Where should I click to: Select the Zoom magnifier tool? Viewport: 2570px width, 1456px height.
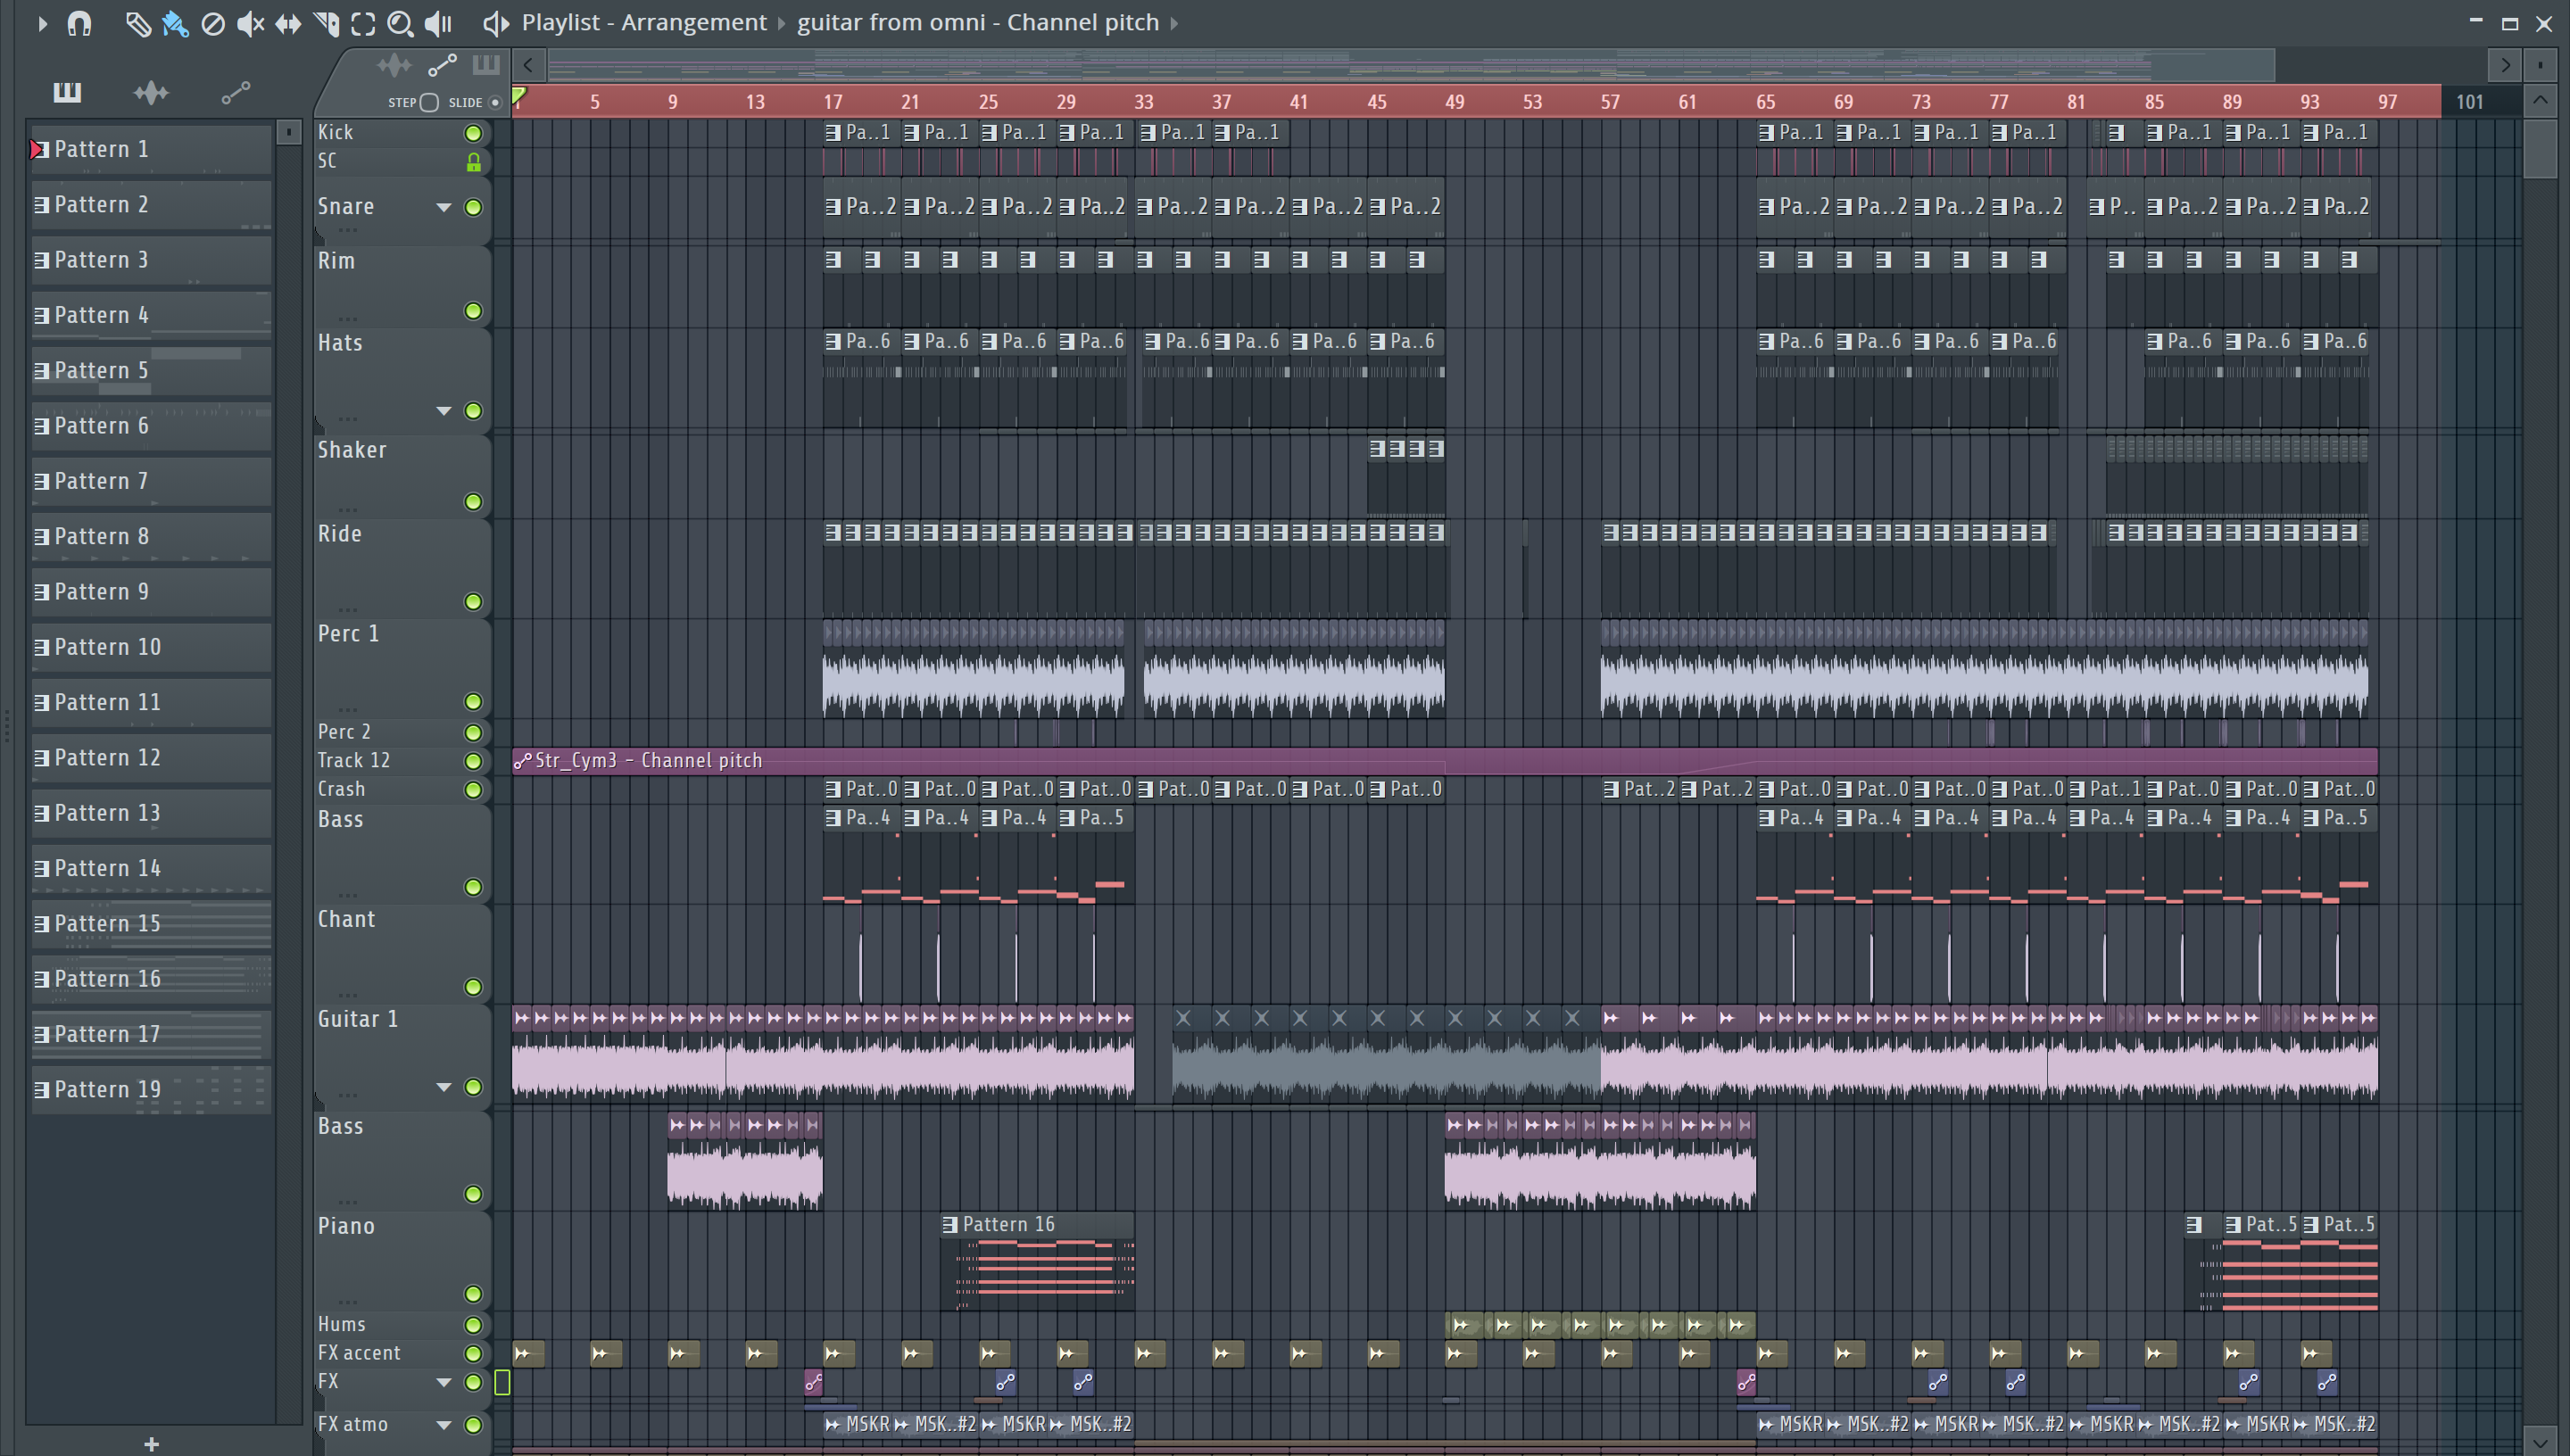tap(400, 23)
